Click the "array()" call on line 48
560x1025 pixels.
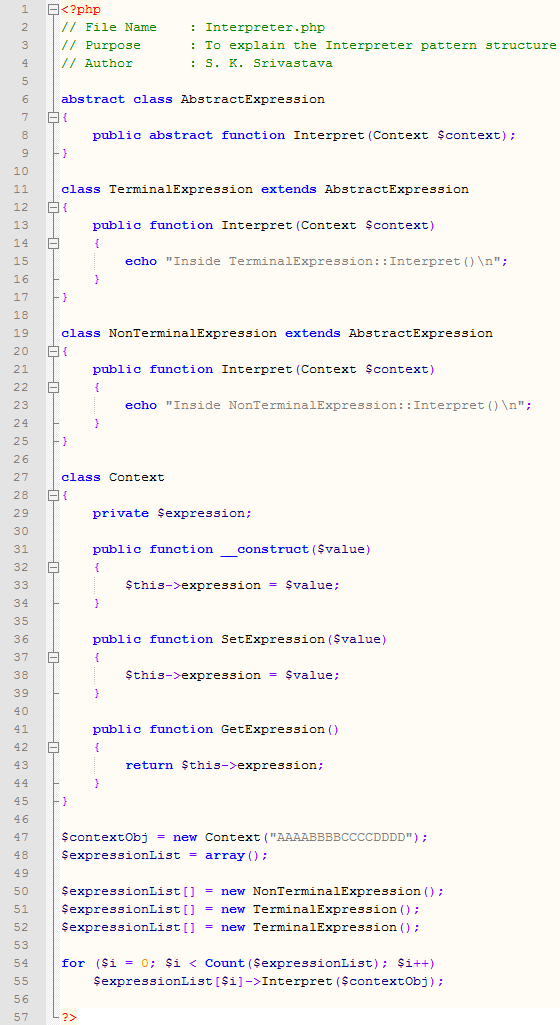[233, 855]
